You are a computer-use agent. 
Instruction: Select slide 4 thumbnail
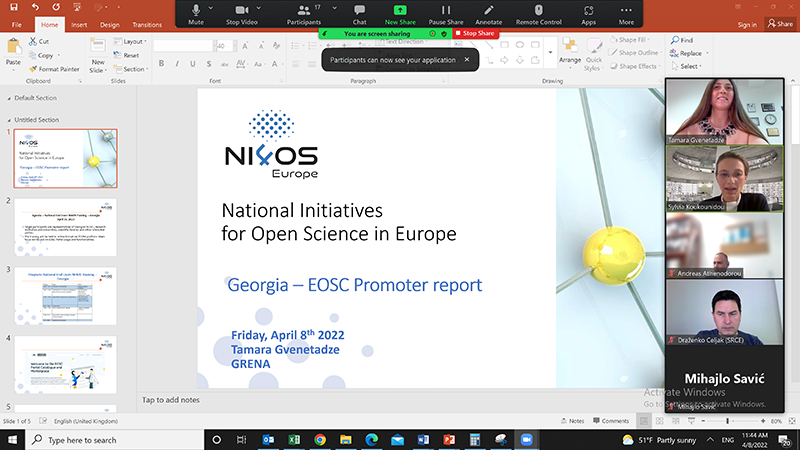65,365
